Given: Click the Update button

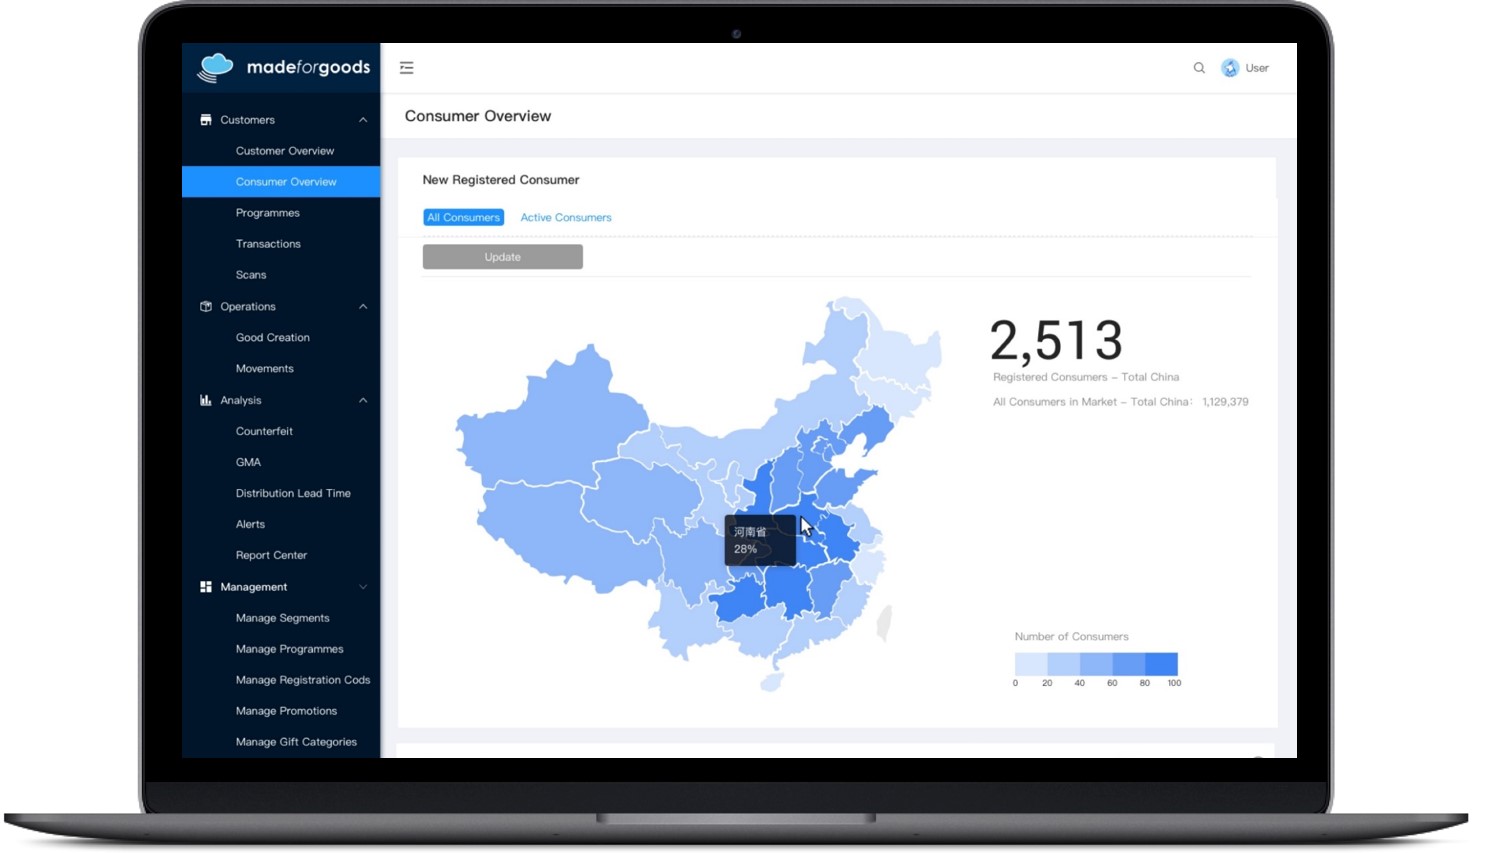Looking at the screenshot, I should [502, 257].
